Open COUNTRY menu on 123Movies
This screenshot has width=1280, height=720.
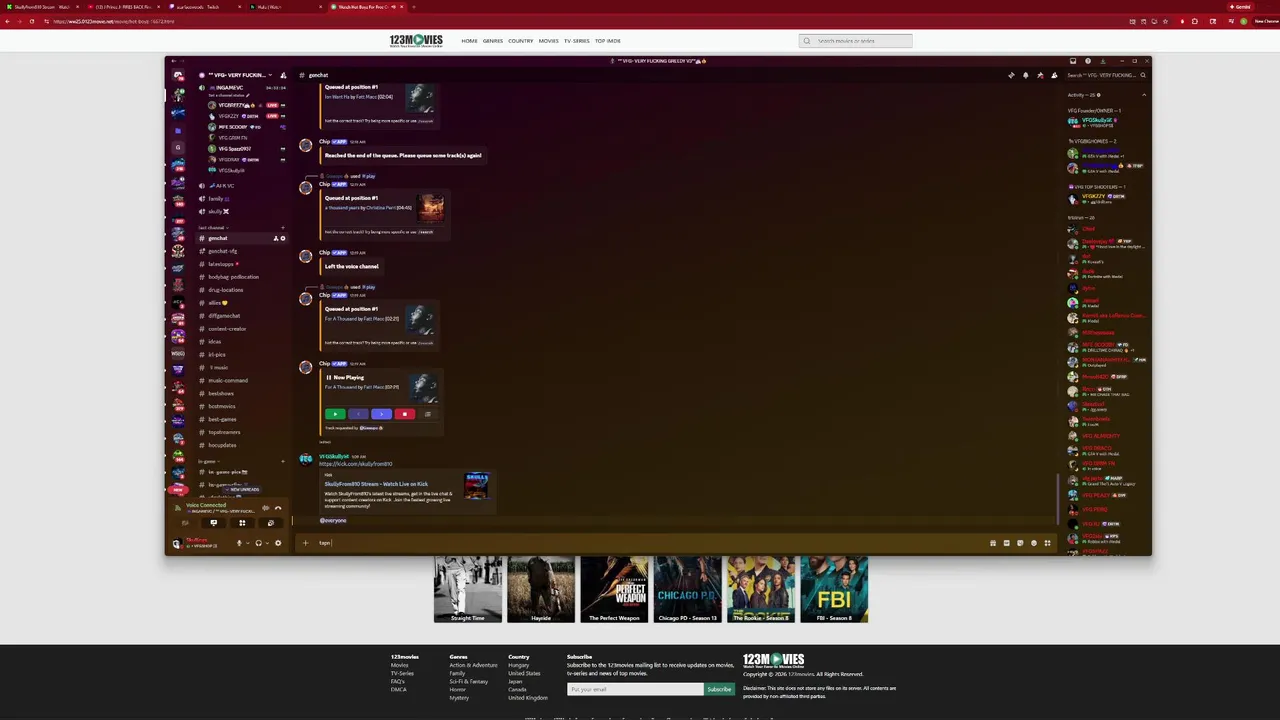(520, 41)
